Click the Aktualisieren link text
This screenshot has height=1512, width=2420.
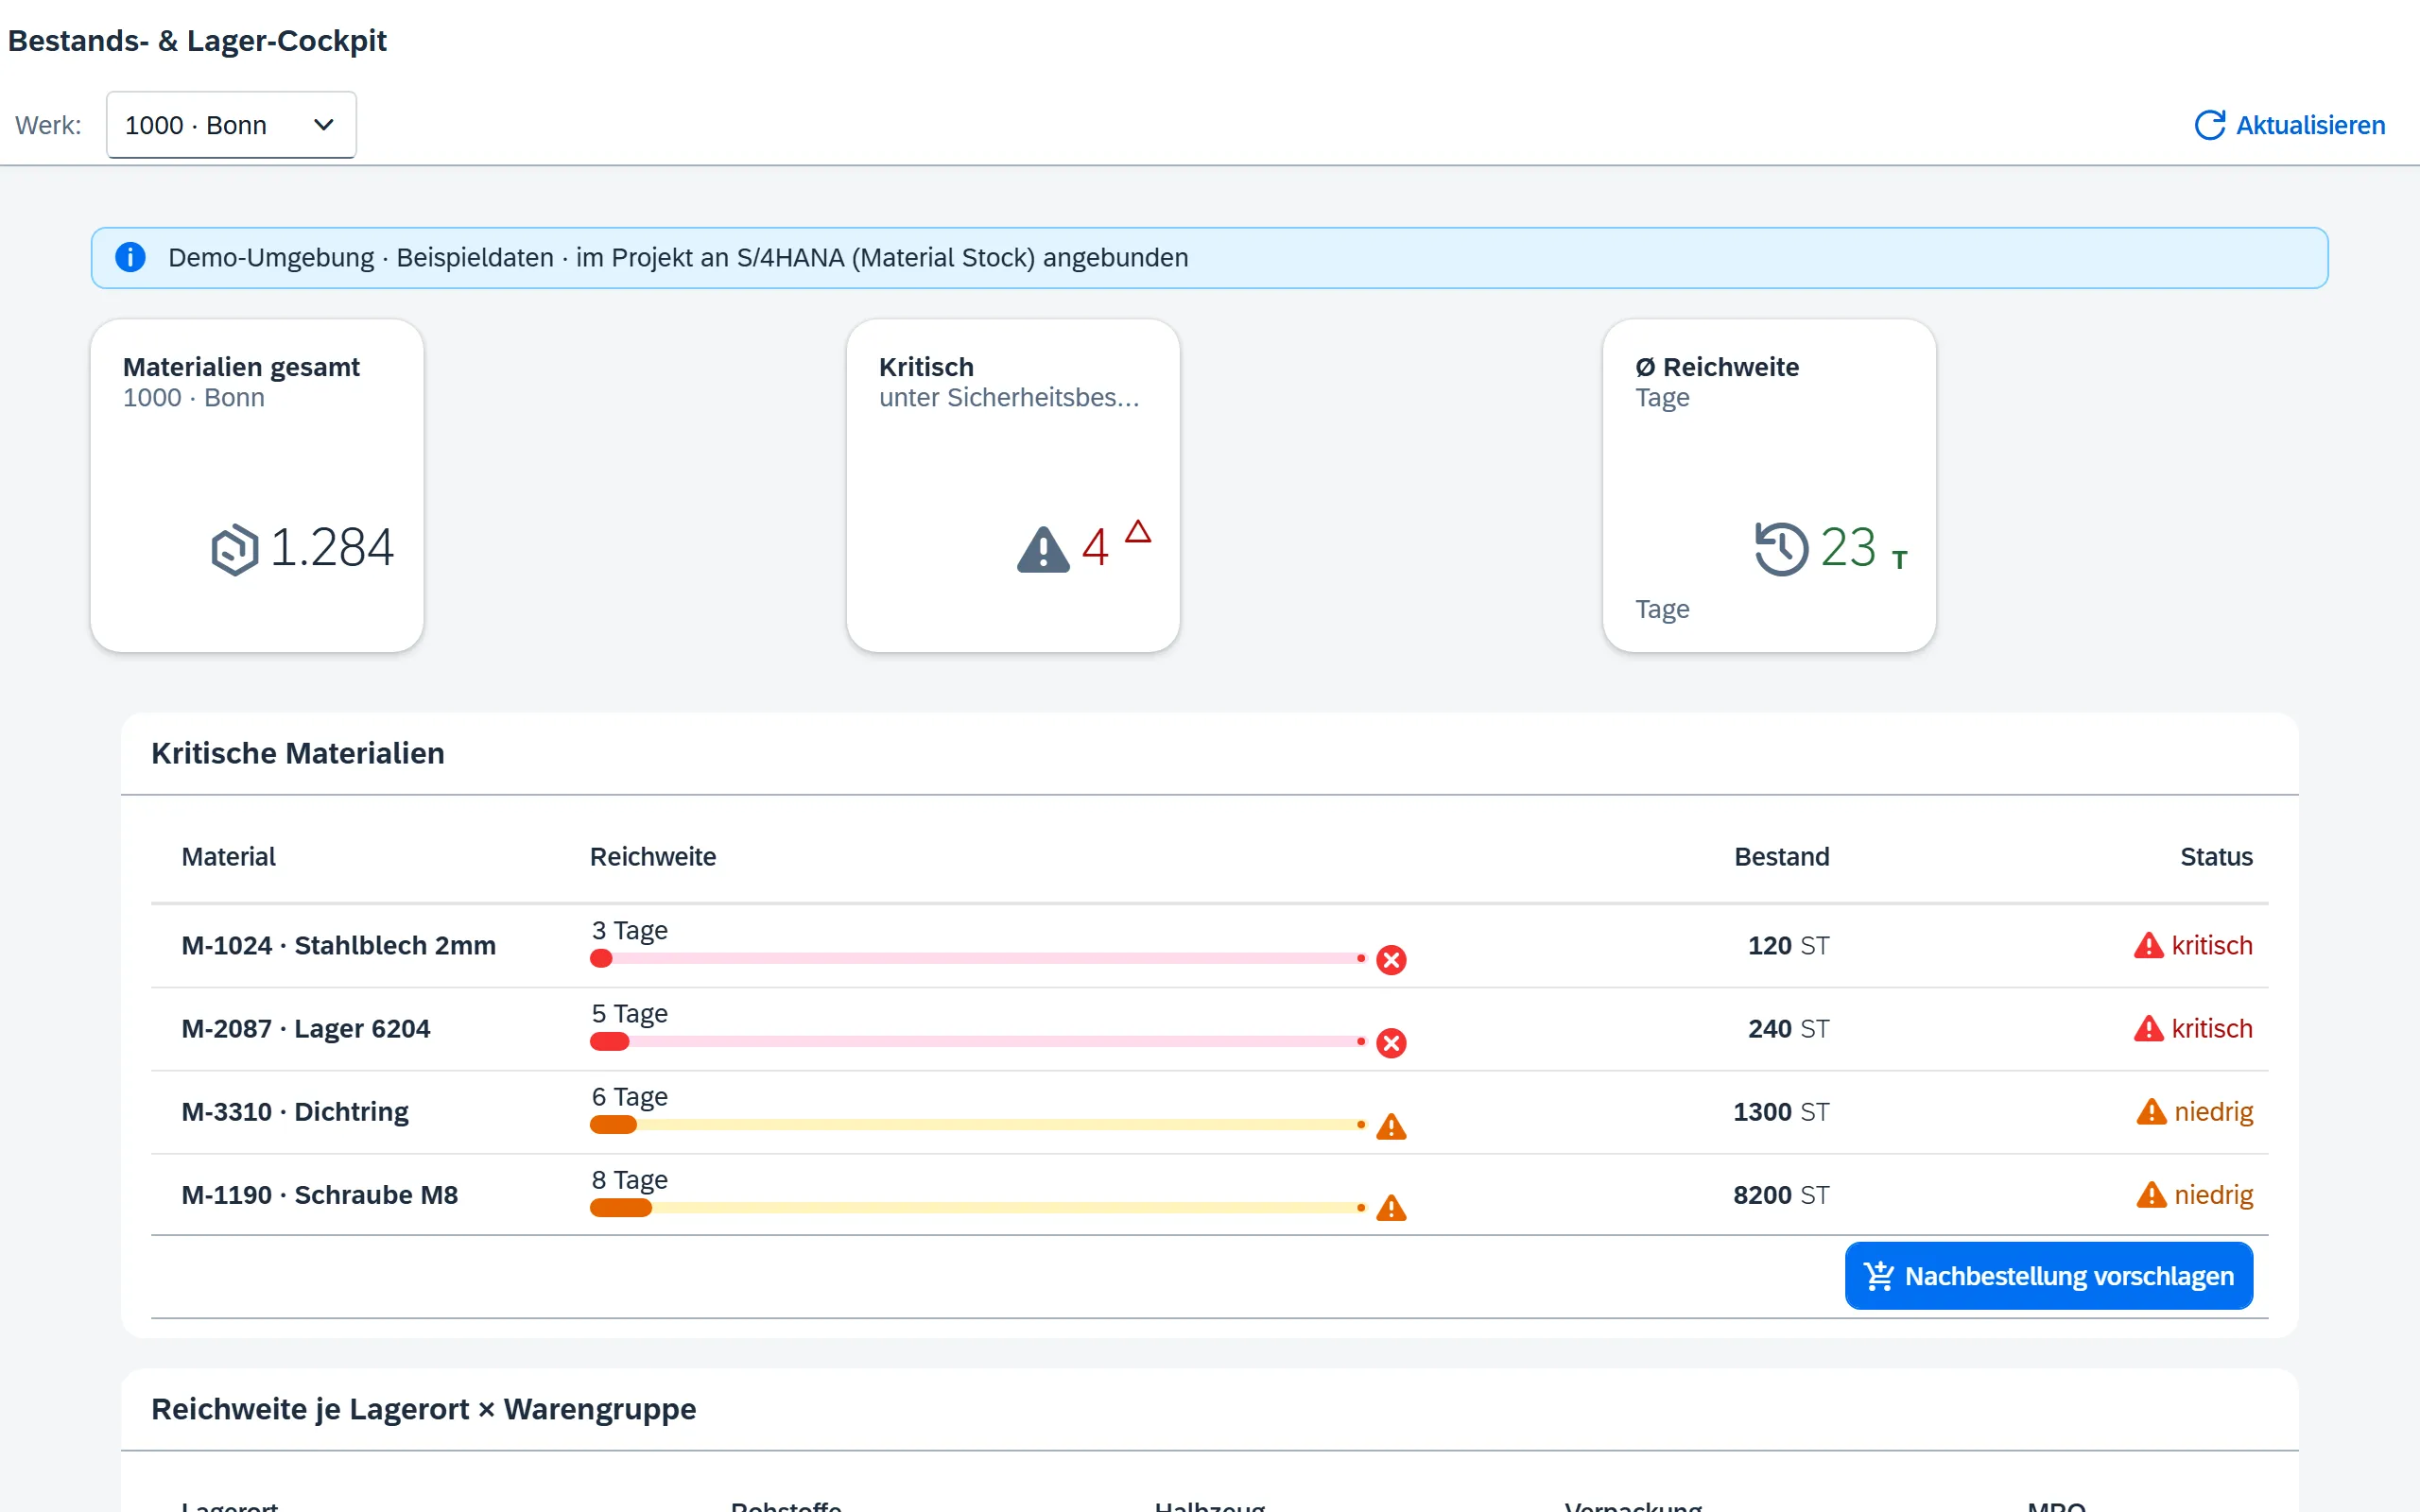point(2310,125)
